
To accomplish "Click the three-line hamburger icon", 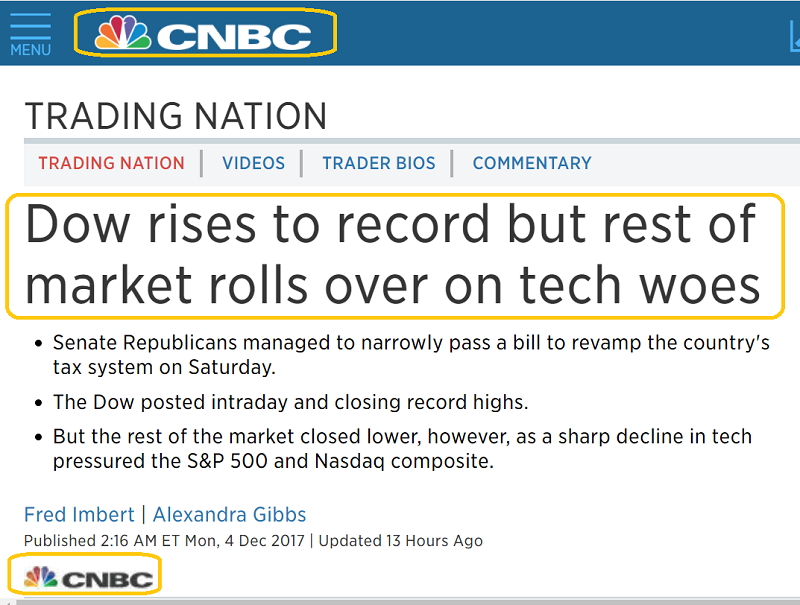I will (30, 25).
